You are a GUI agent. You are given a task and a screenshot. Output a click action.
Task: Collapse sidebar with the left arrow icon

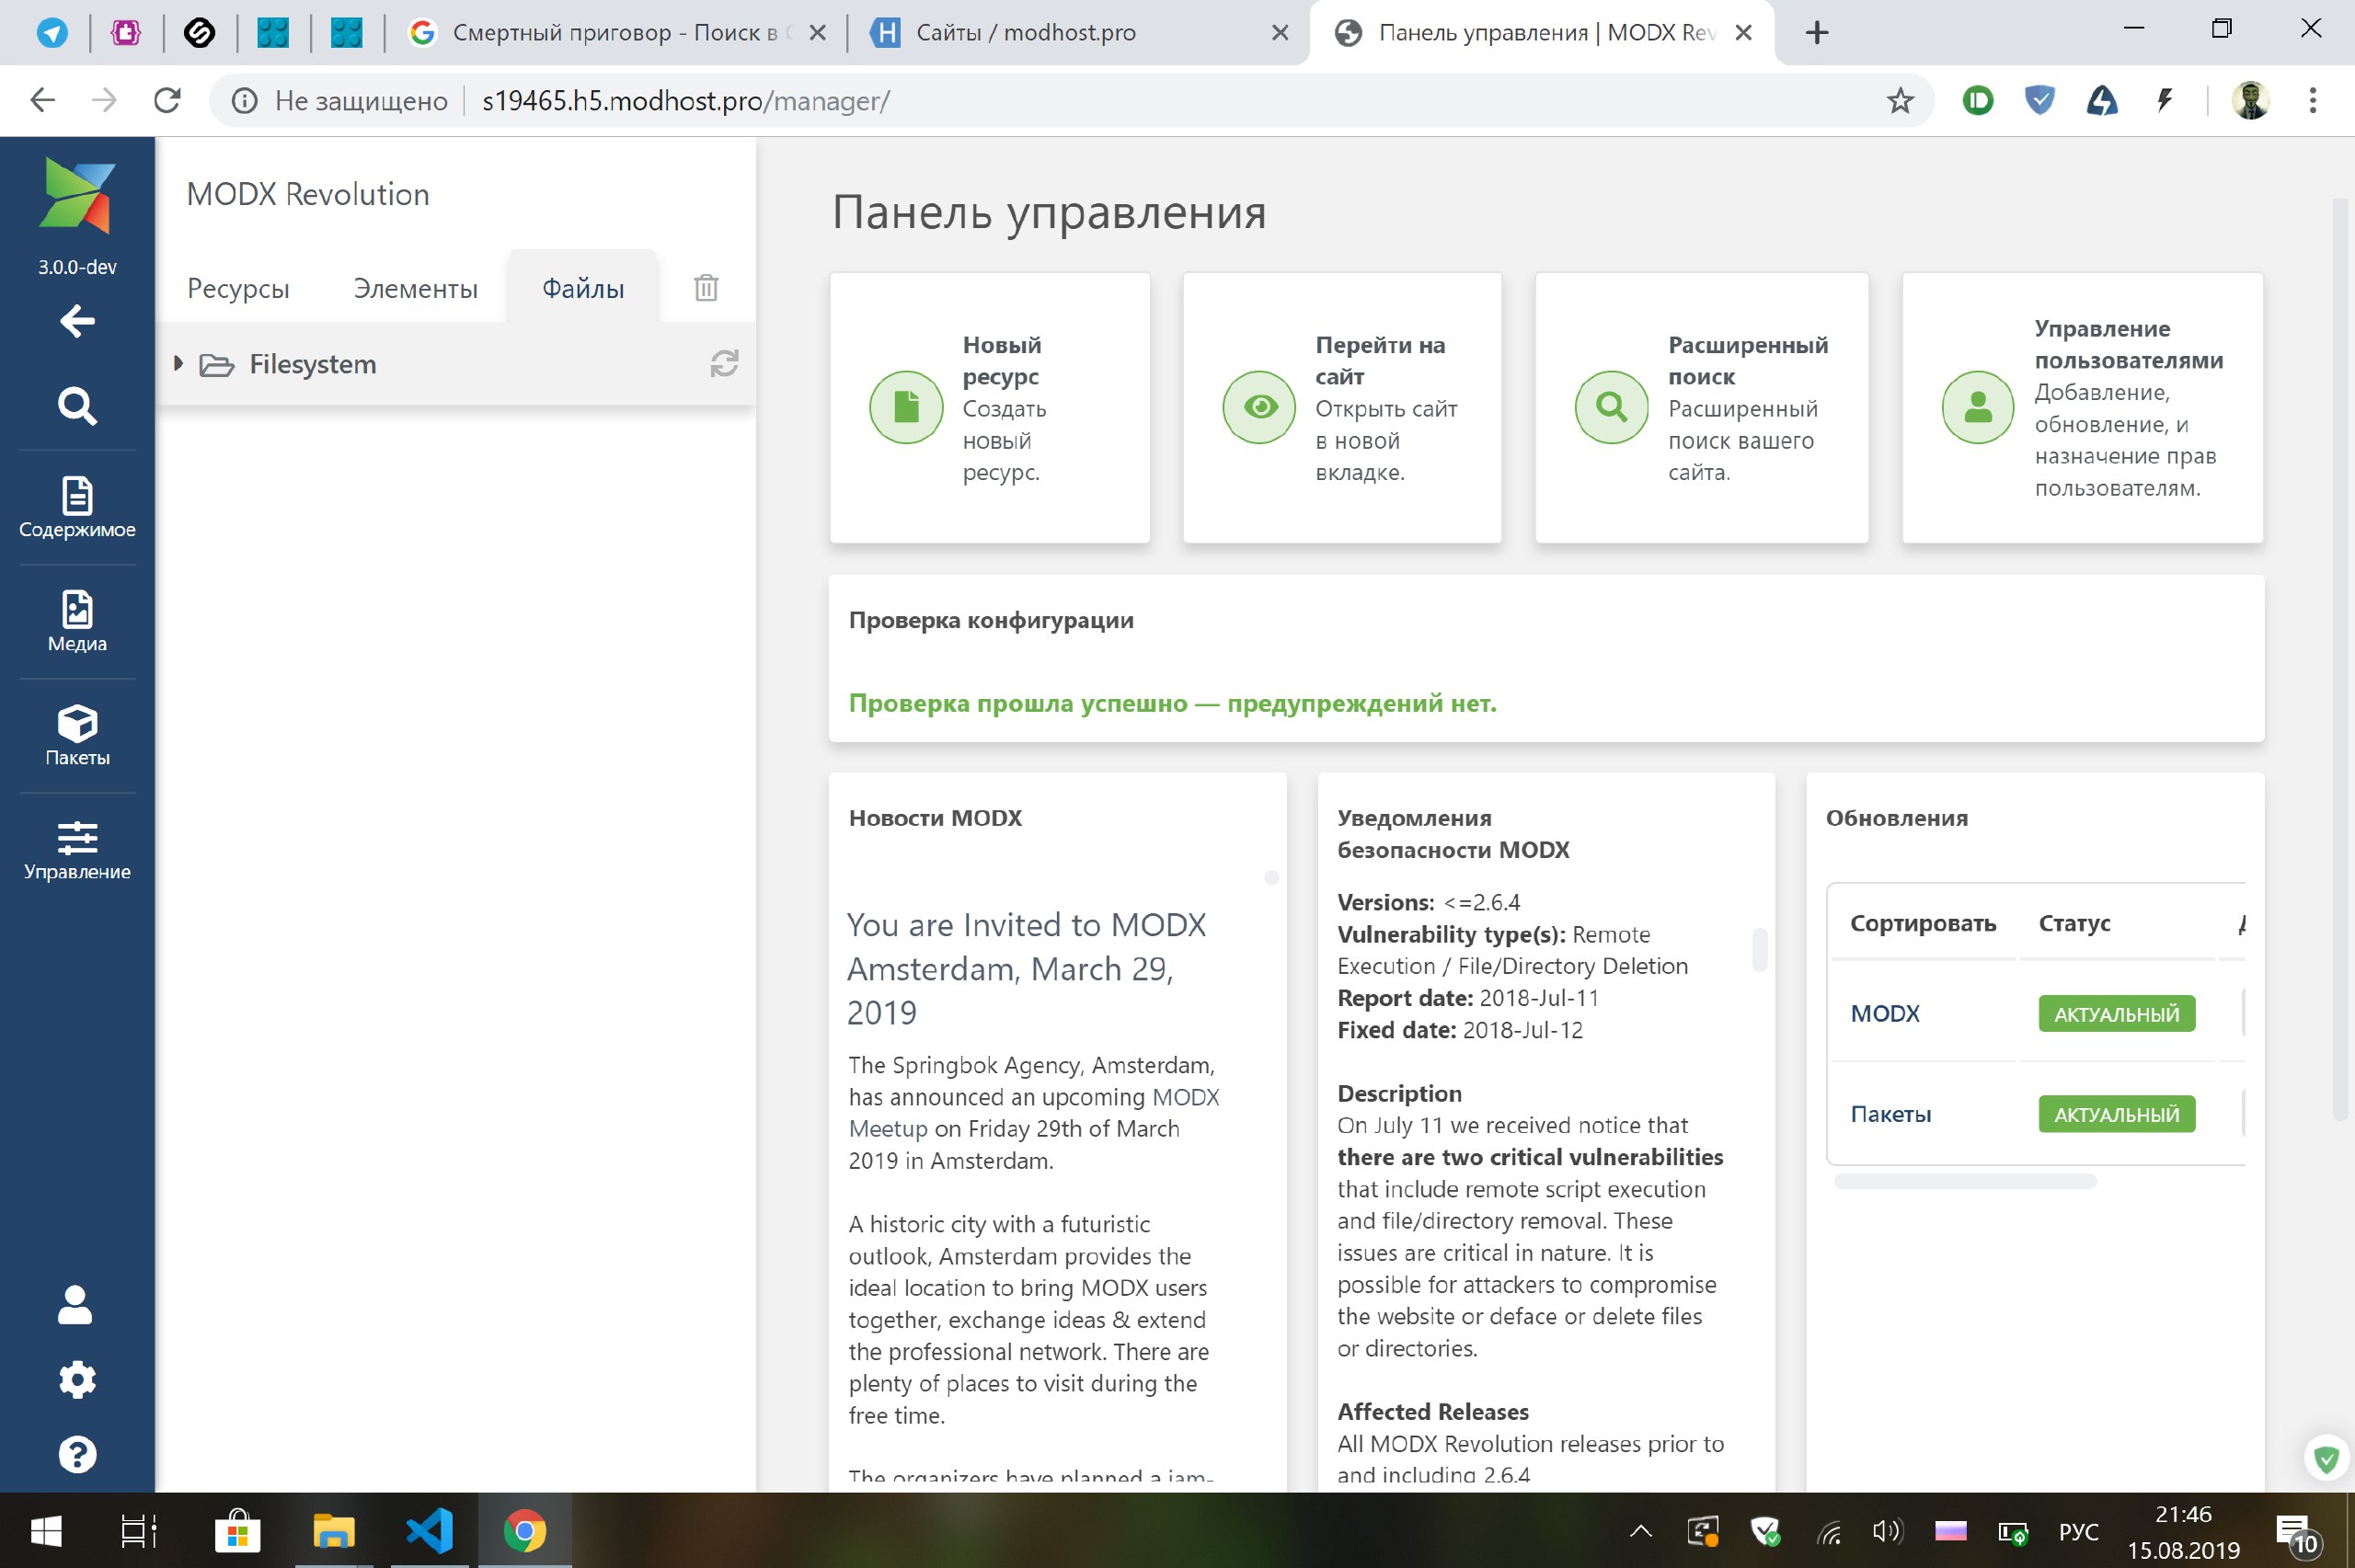click(x=77, y=321)
